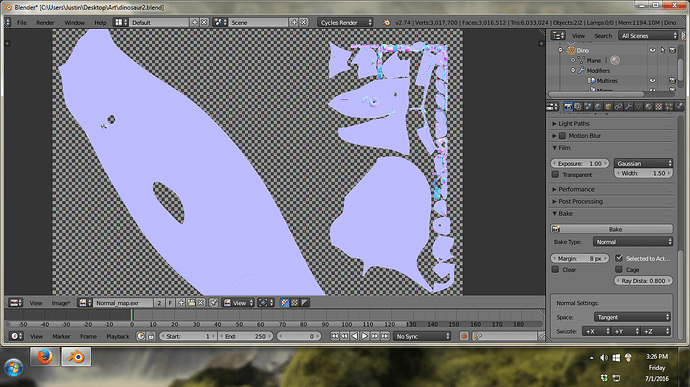Image resolution: width=690 pixels, height=387 pixels.
Task: Click the new image plus icon
Action: click(x=181, y=303)
